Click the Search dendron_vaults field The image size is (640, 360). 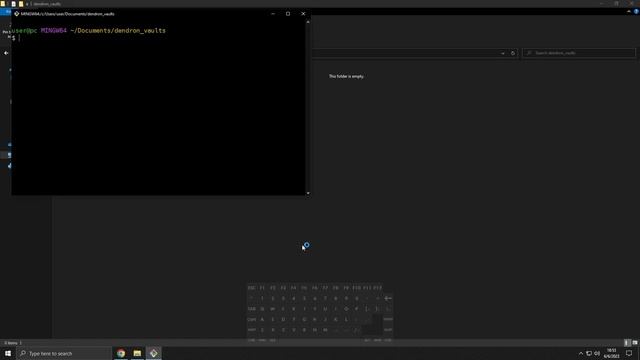point(579,53)
